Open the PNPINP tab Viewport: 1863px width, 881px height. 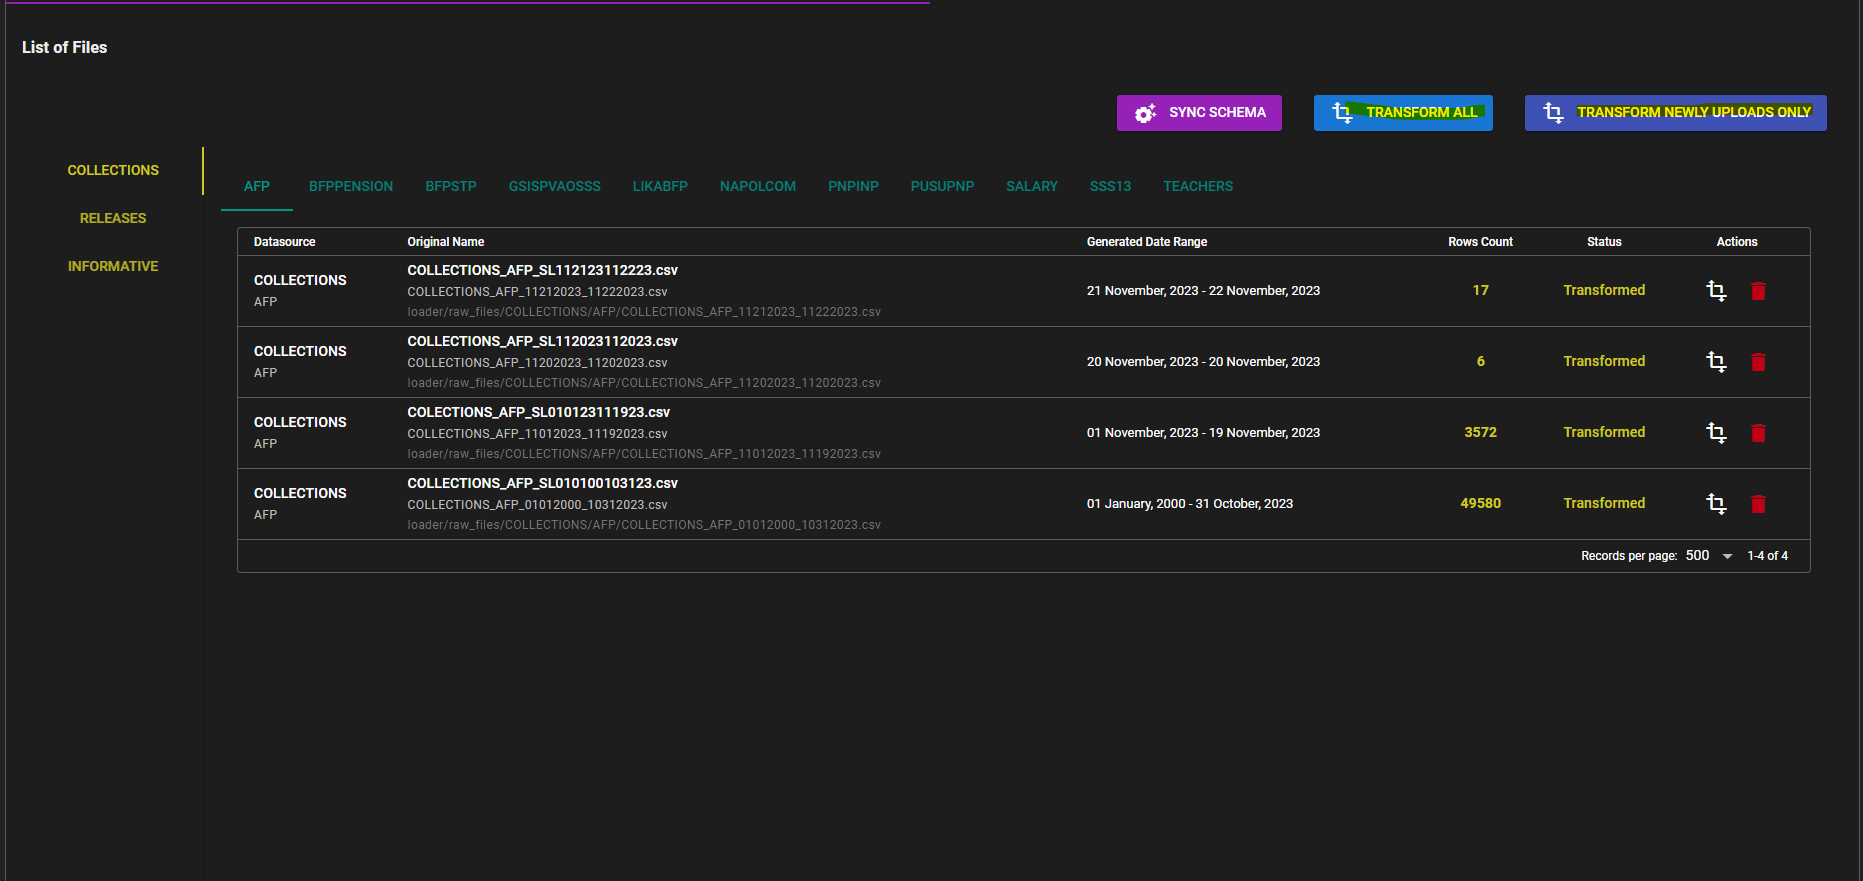point(853,187)
